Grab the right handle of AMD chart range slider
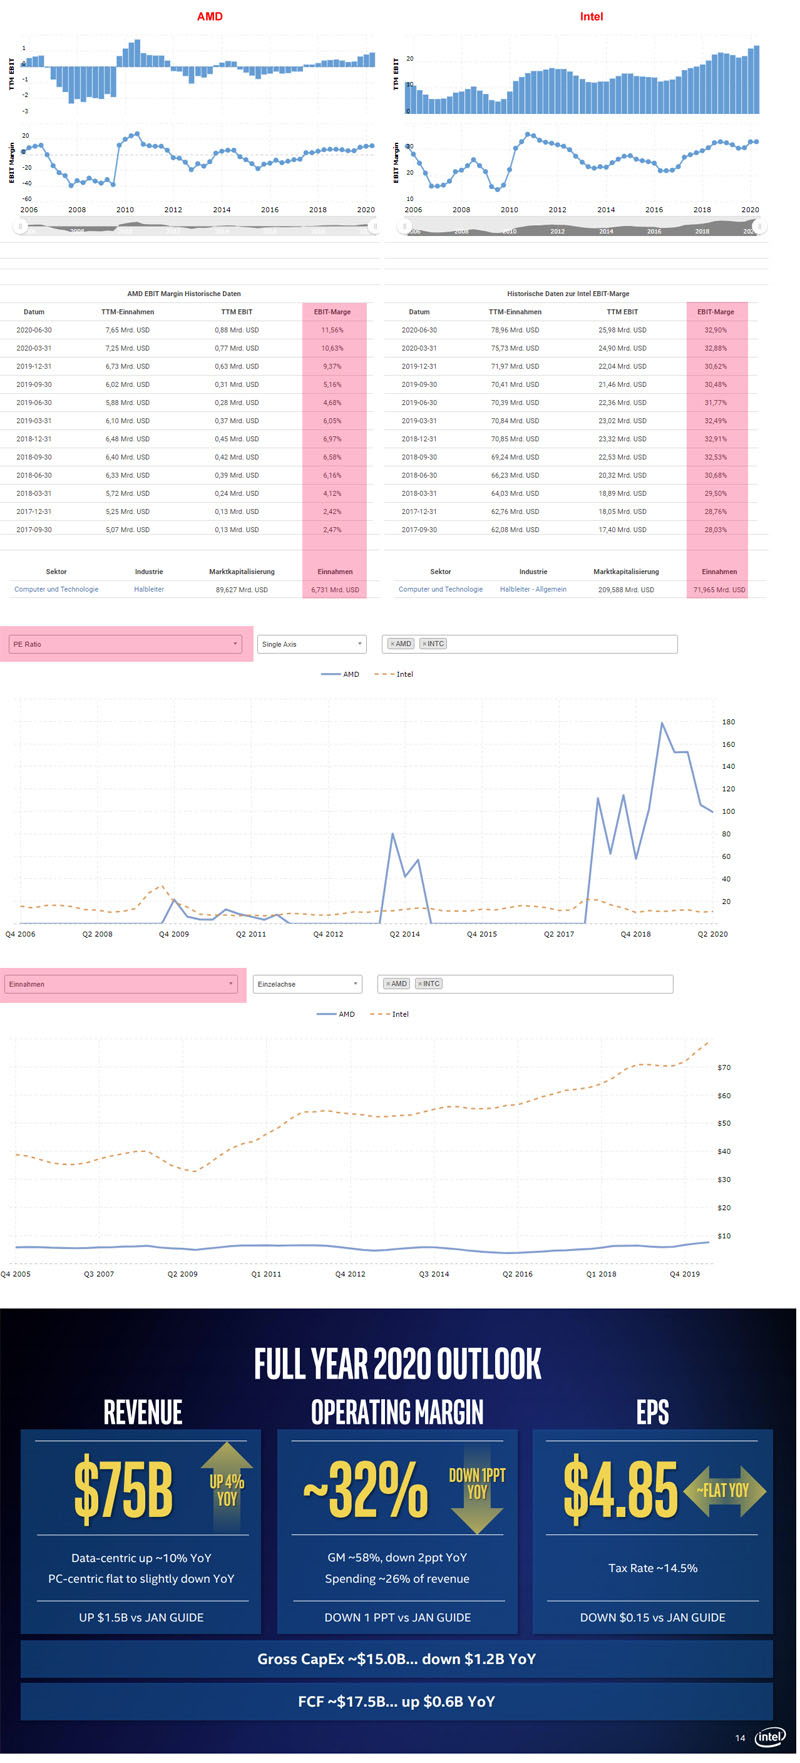 [376, 227]
